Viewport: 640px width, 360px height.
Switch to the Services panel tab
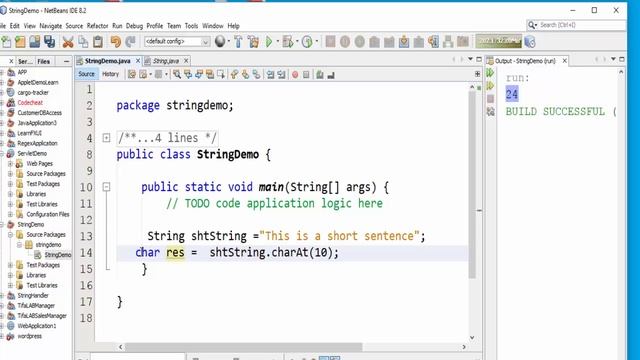tap(24, 61)
